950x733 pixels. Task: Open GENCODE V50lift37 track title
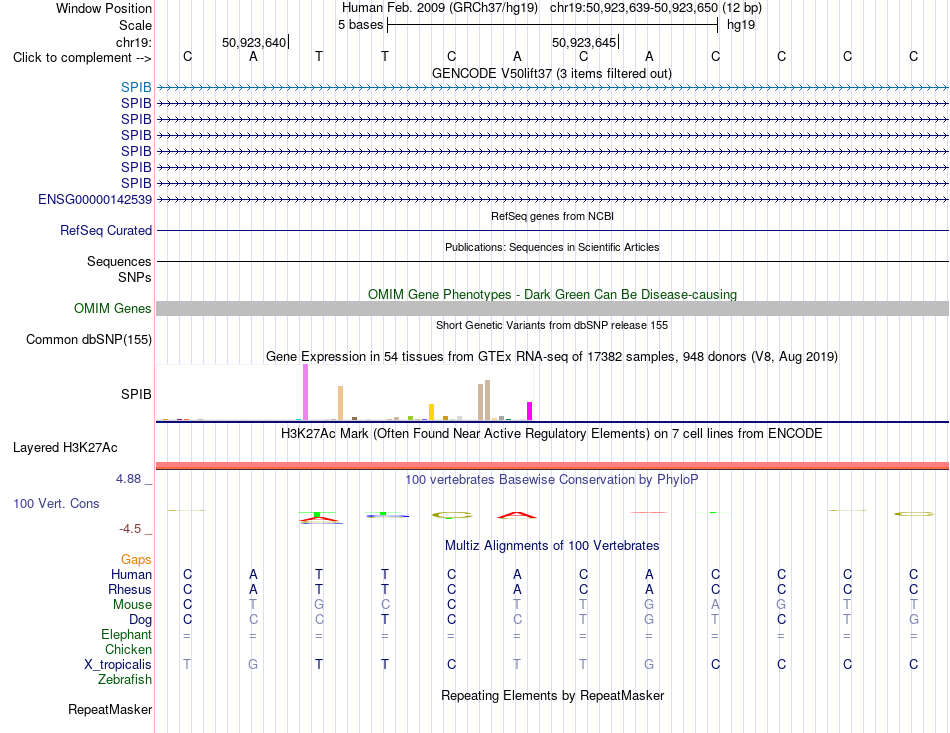coord(551,73)
